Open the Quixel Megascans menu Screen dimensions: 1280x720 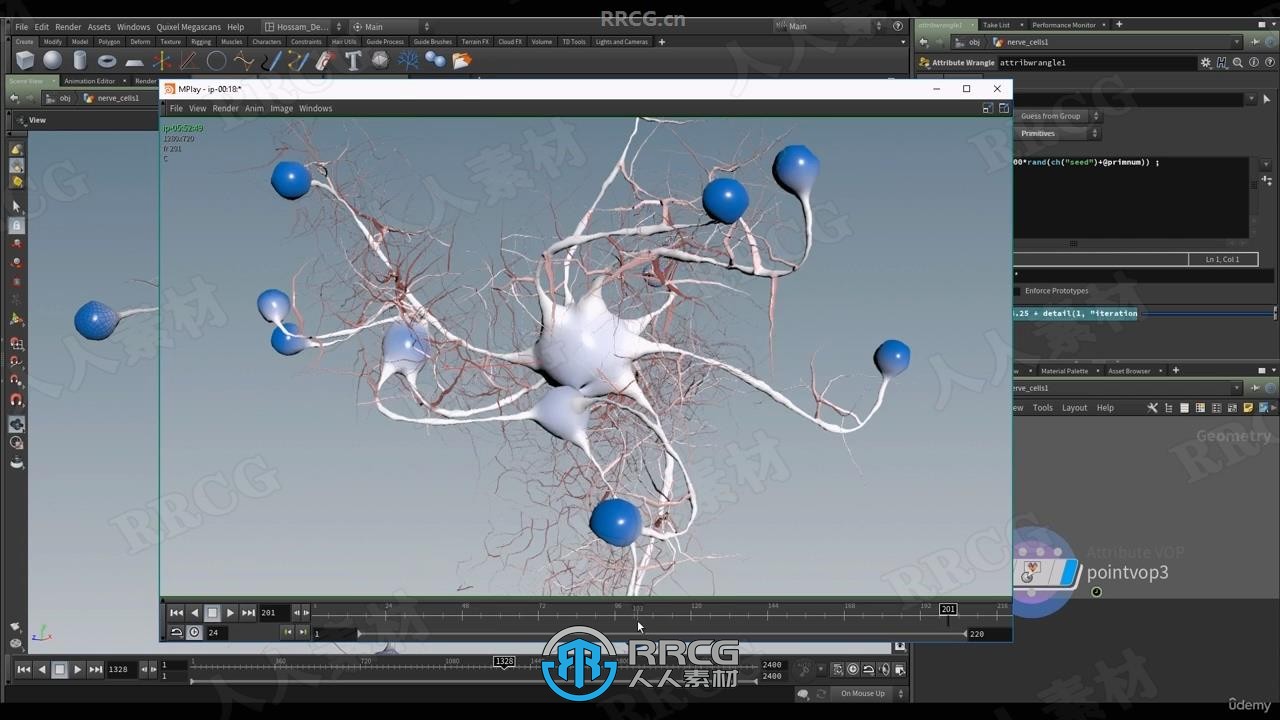(x=188, y=27)
